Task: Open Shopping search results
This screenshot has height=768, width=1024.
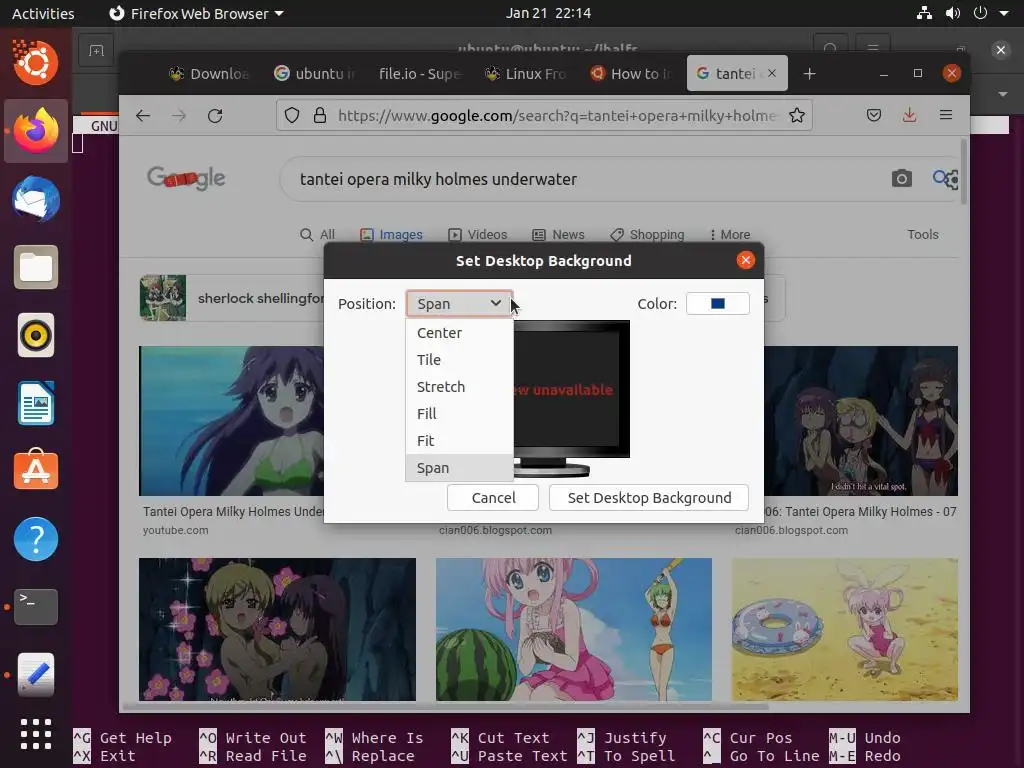Action: pos(647,234)
